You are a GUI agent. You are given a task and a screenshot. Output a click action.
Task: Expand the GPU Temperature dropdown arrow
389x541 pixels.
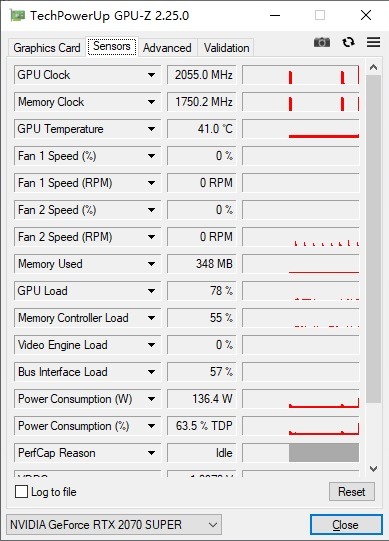pyautogui.click(x=151, y=129)
